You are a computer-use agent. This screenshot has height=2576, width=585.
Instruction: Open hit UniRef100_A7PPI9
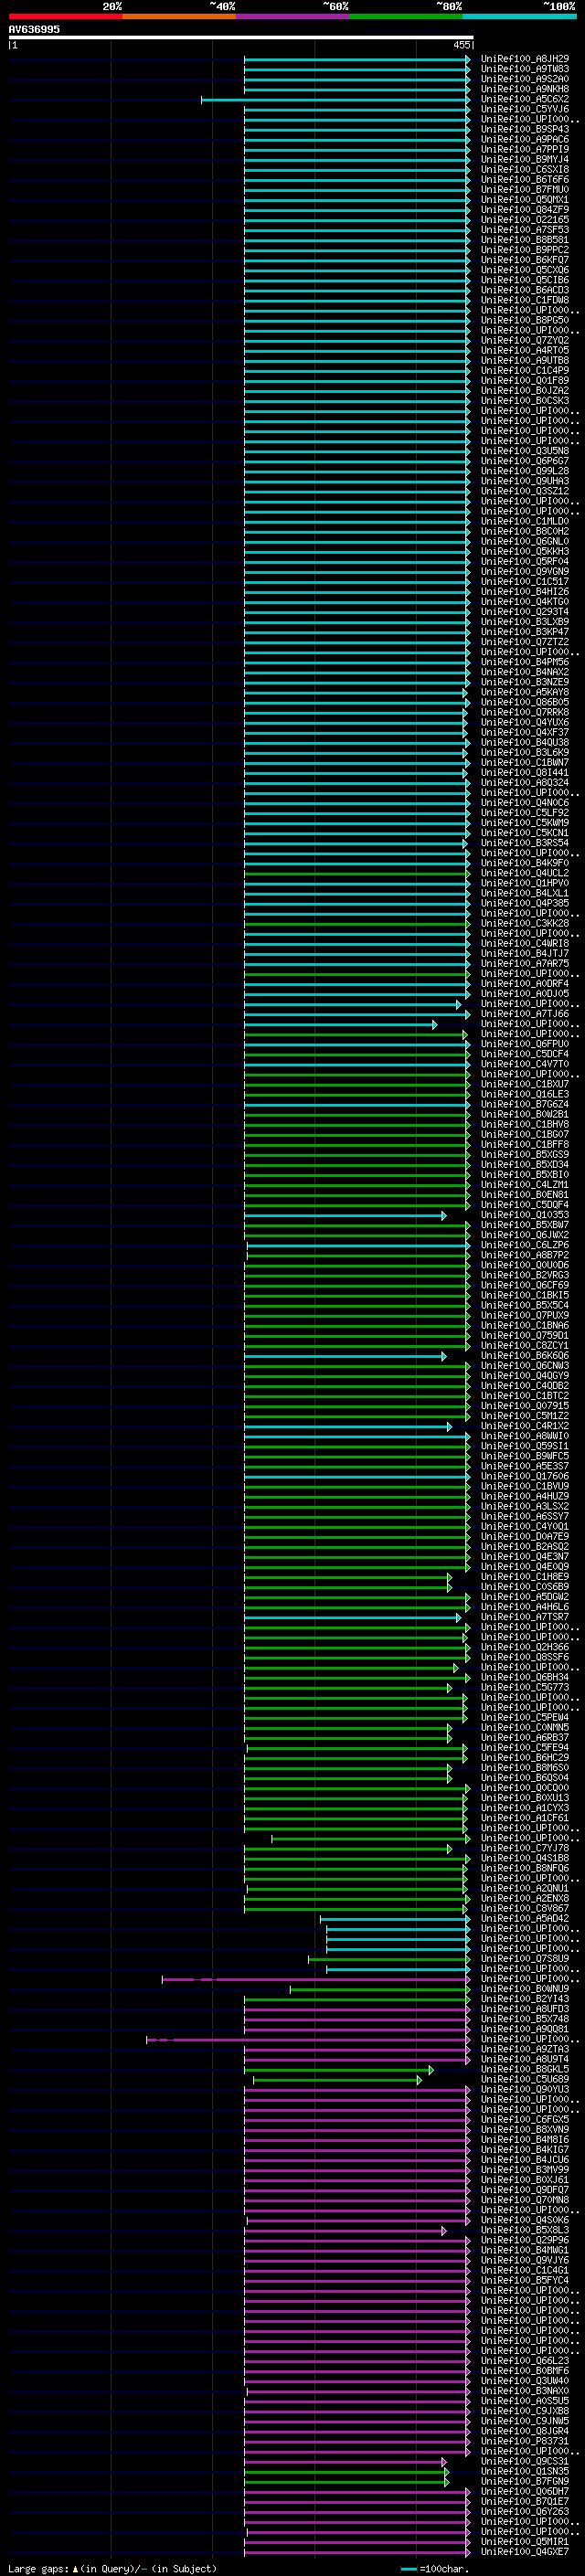pyautogui.click(x=524, y=149)
